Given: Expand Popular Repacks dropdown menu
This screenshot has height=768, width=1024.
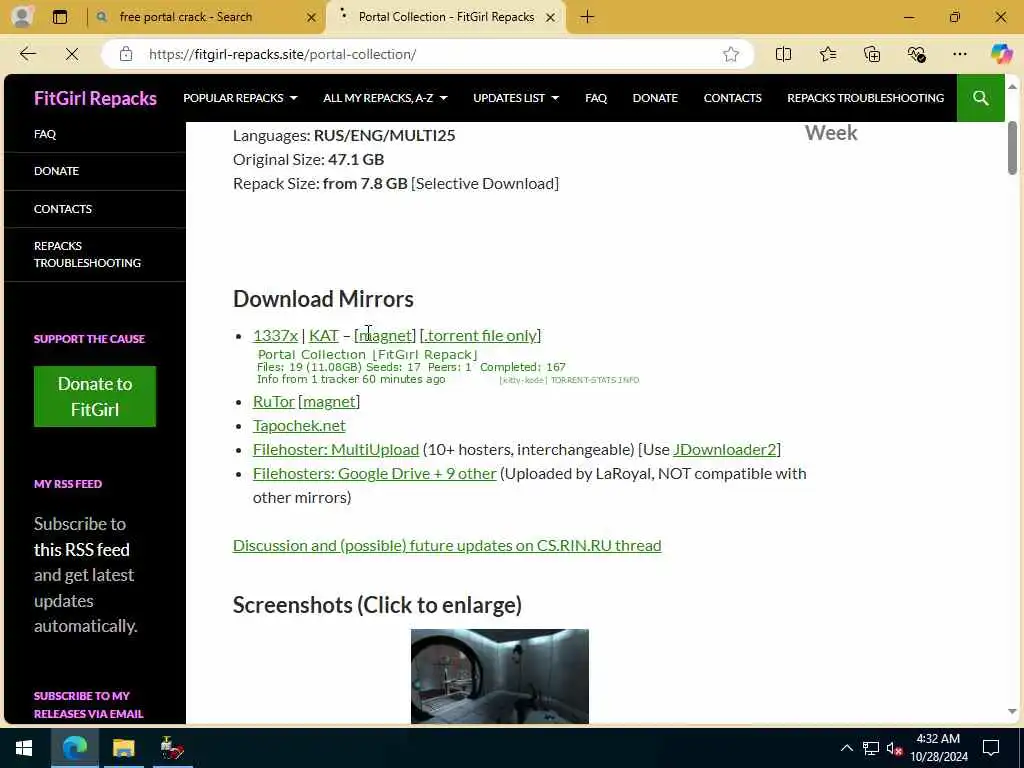Looking at the screenshot, I should coord(240,98).
